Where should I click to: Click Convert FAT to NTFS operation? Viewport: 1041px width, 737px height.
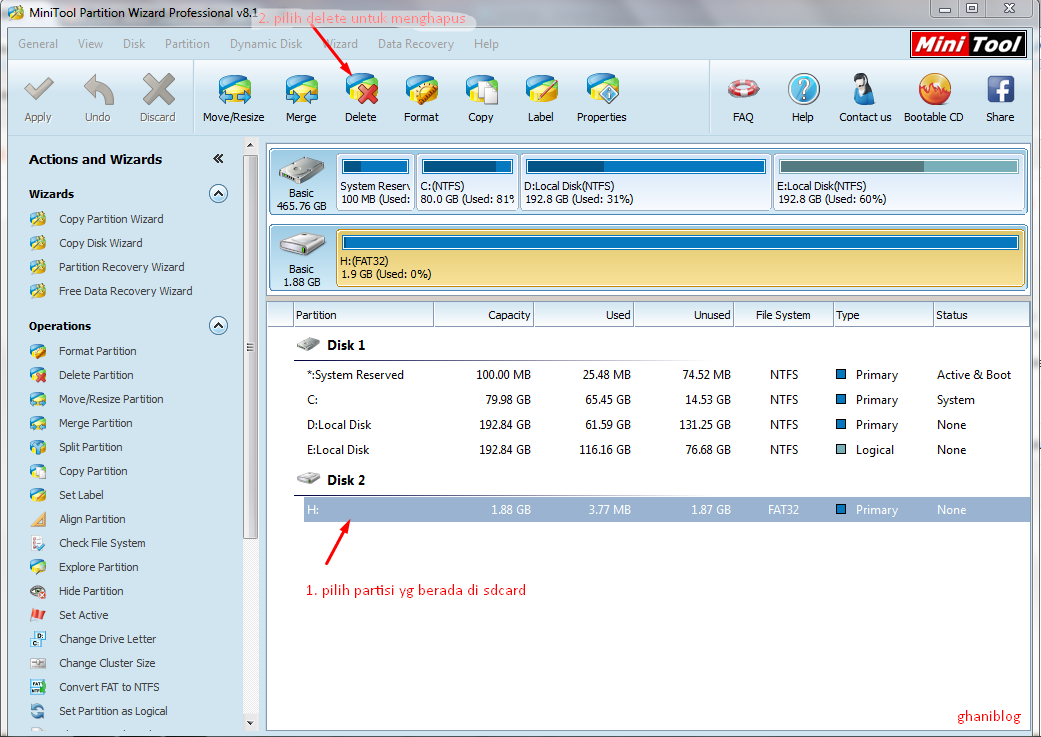pos(109,687)
